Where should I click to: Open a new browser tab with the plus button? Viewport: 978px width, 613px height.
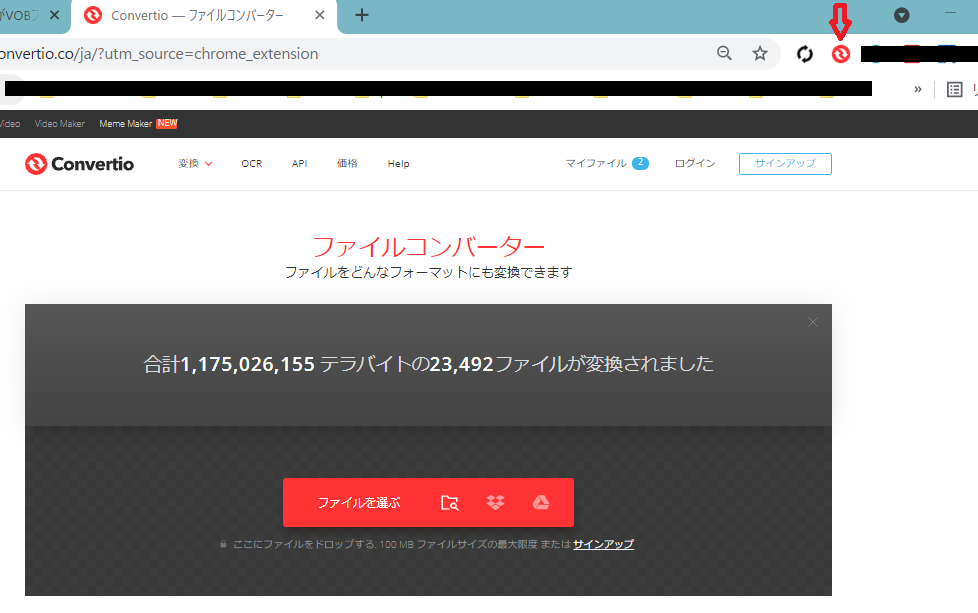(362, 15)
